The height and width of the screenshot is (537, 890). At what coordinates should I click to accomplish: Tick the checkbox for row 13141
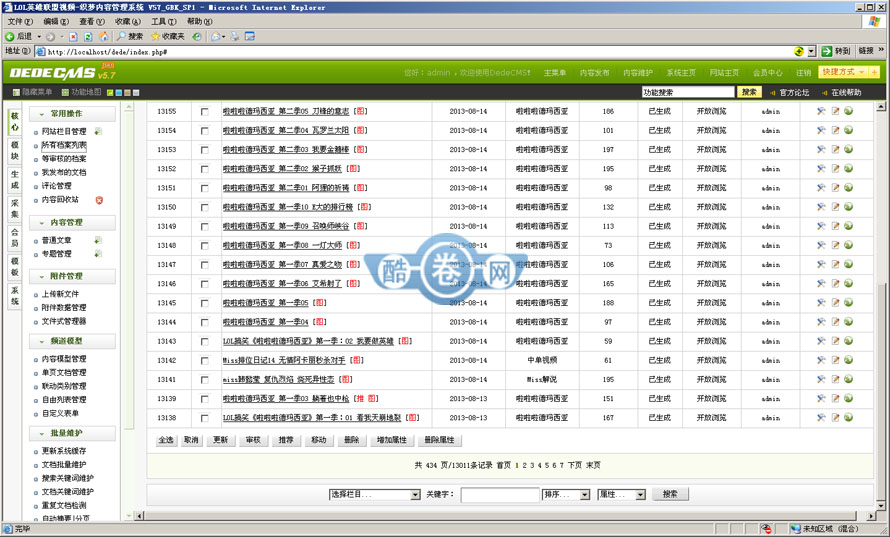pyautogui.click(x=204, y=380)
